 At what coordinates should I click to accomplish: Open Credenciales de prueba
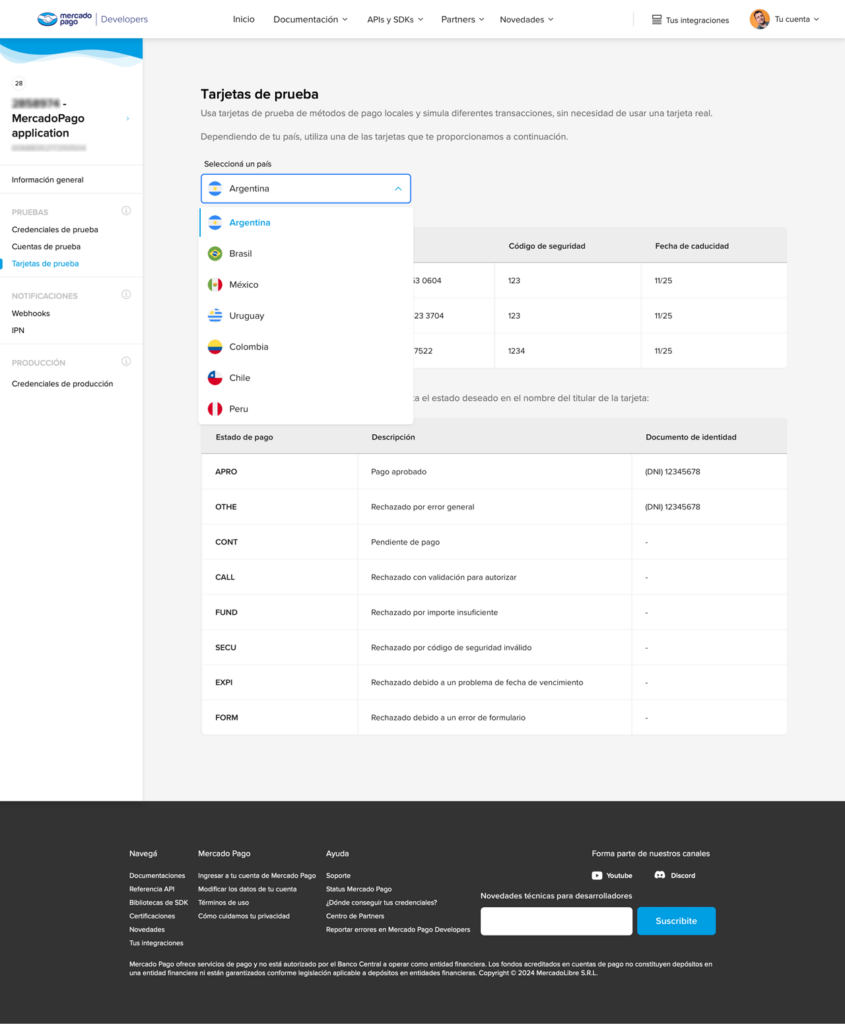pos(55,230)
